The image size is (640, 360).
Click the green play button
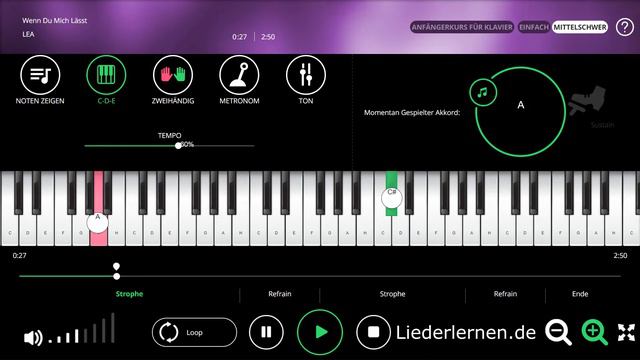(320, 332)
